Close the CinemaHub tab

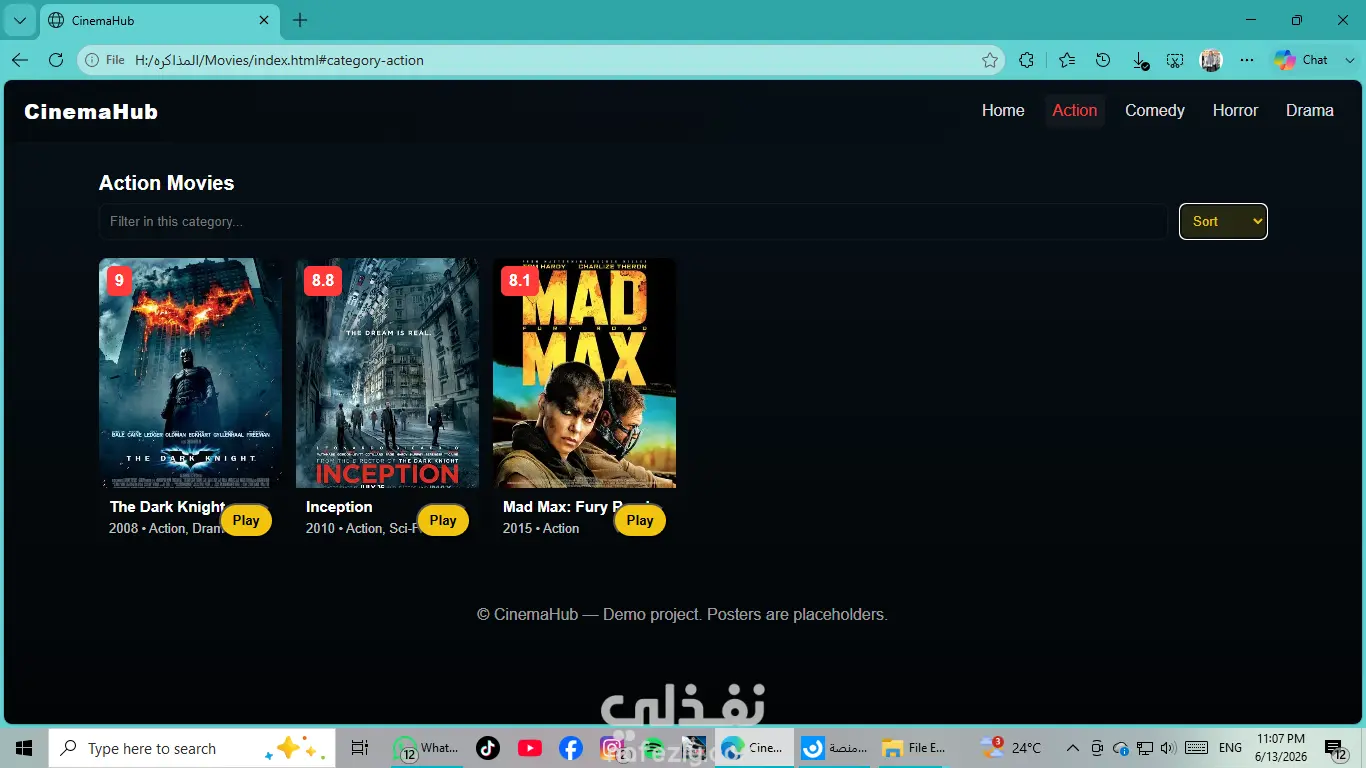click(264, 20)
